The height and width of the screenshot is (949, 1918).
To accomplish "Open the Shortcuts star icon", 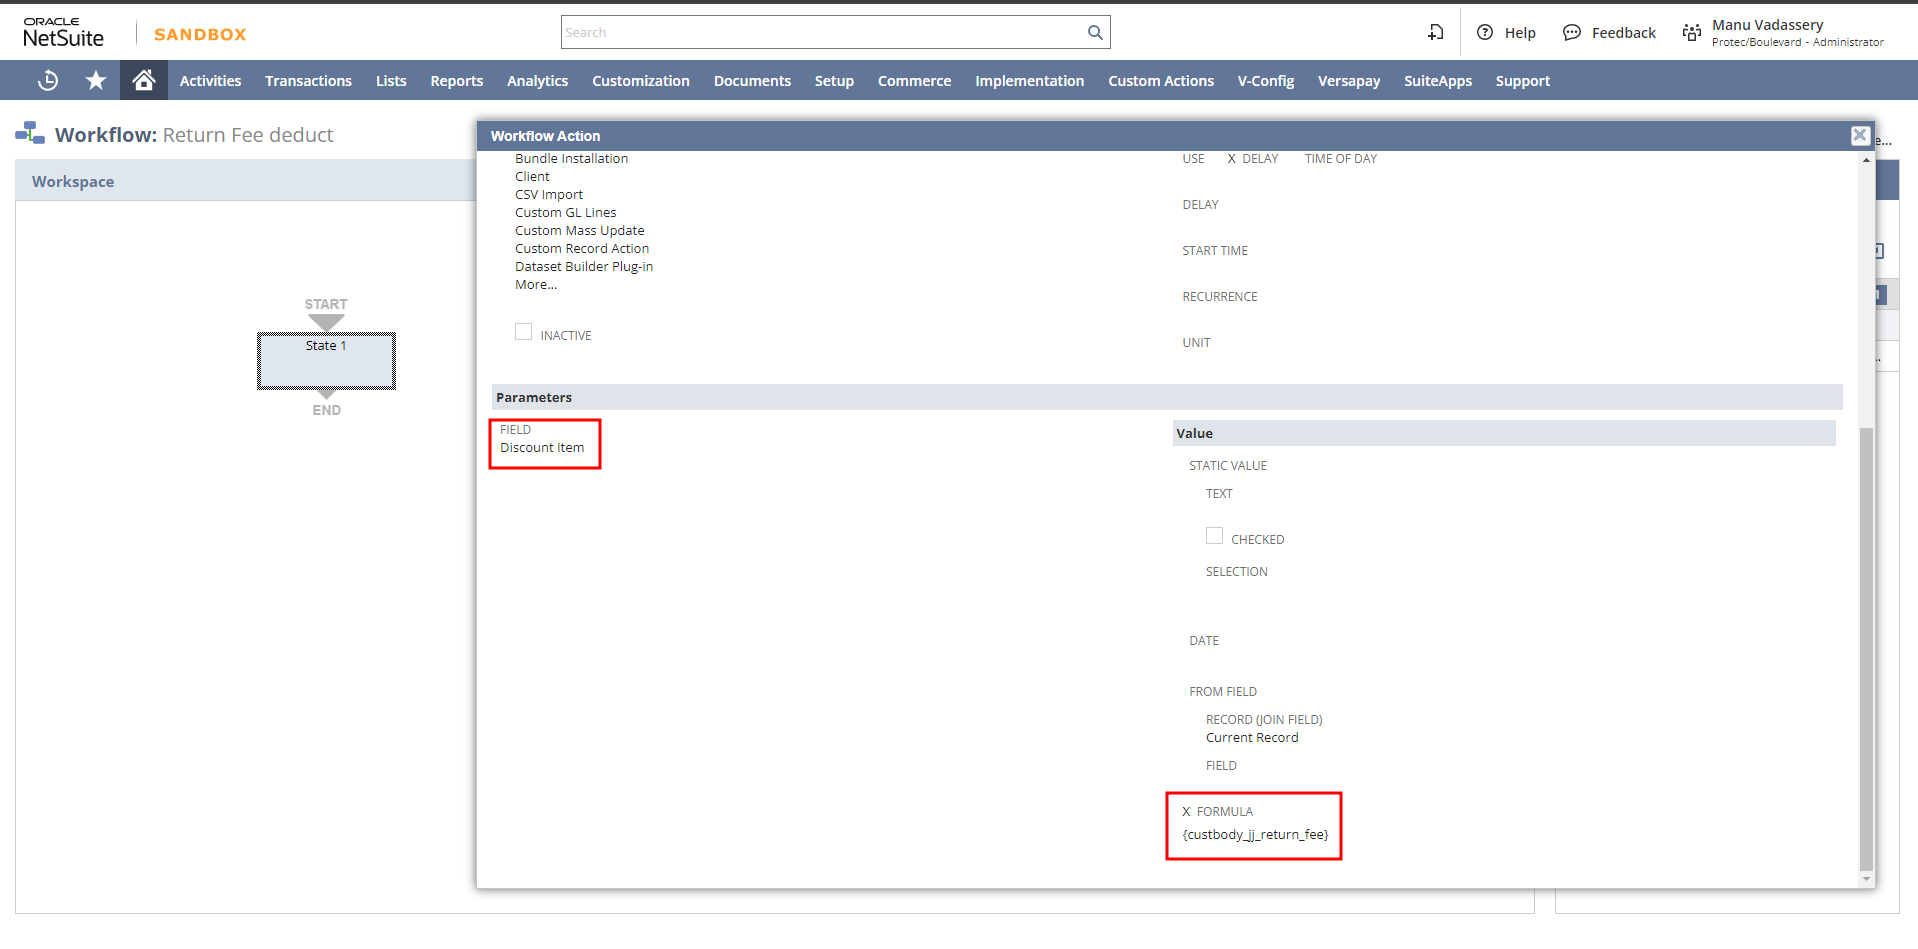I will 96,81.
